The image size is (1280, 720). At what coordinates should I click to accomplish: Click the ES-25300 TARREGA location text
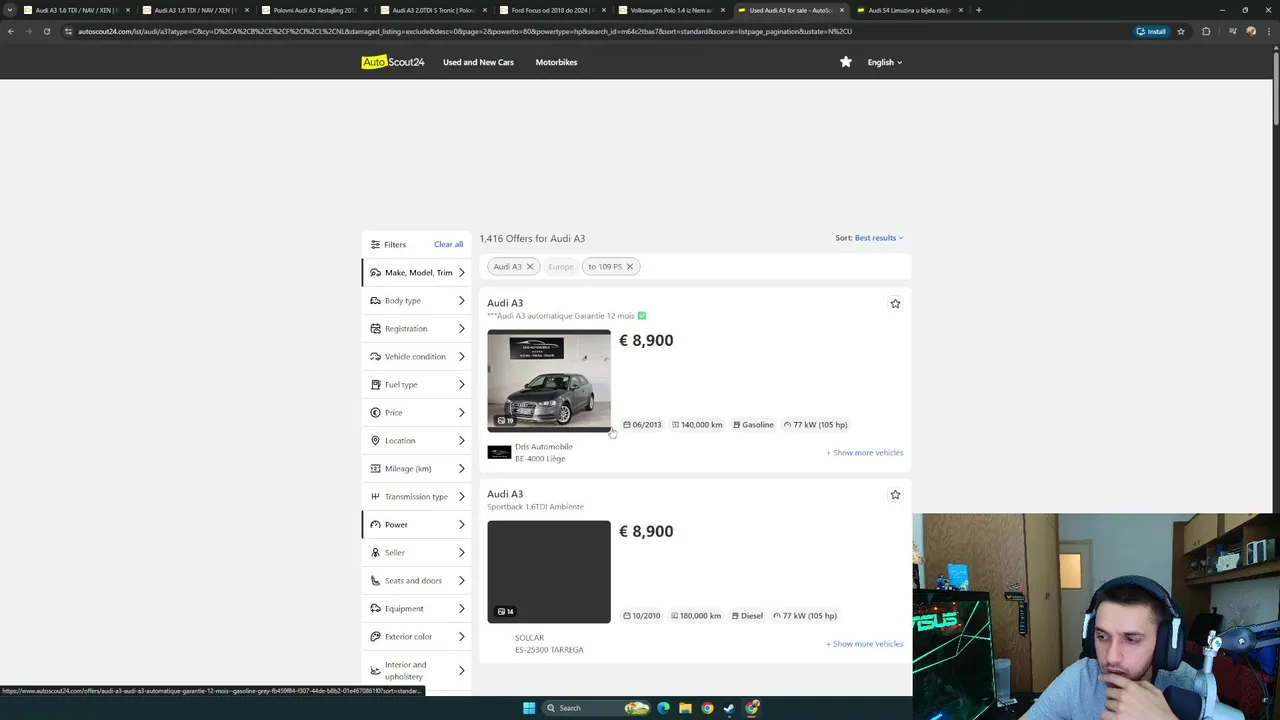pyautogui.click(x=549, y=650)
